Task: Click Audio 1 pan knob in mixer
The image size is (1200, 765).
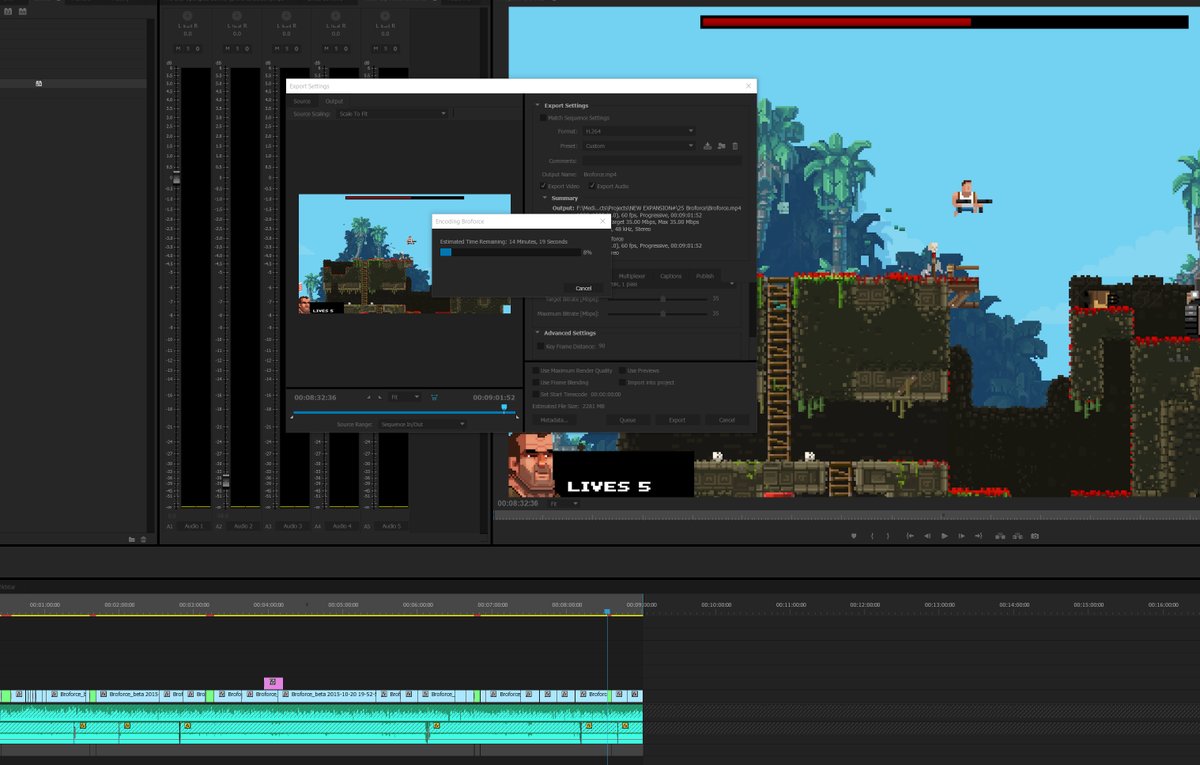Action: pyautogui.click(x=187, y=17)
